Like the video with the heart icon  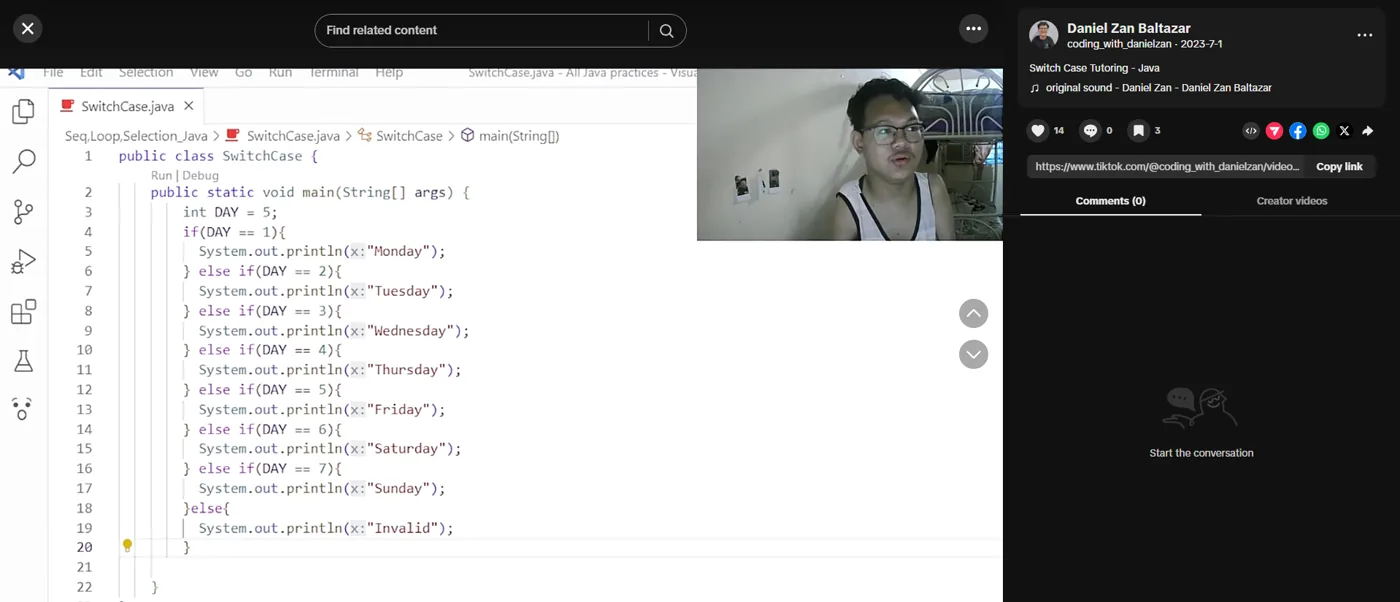pyautogui.click(x=1038, y=131)
